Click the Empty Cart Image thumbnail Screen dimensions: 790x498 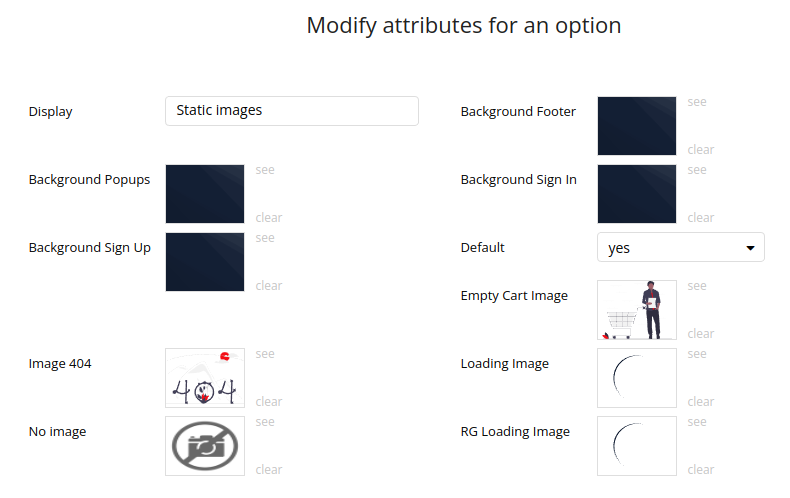point(637,310)
